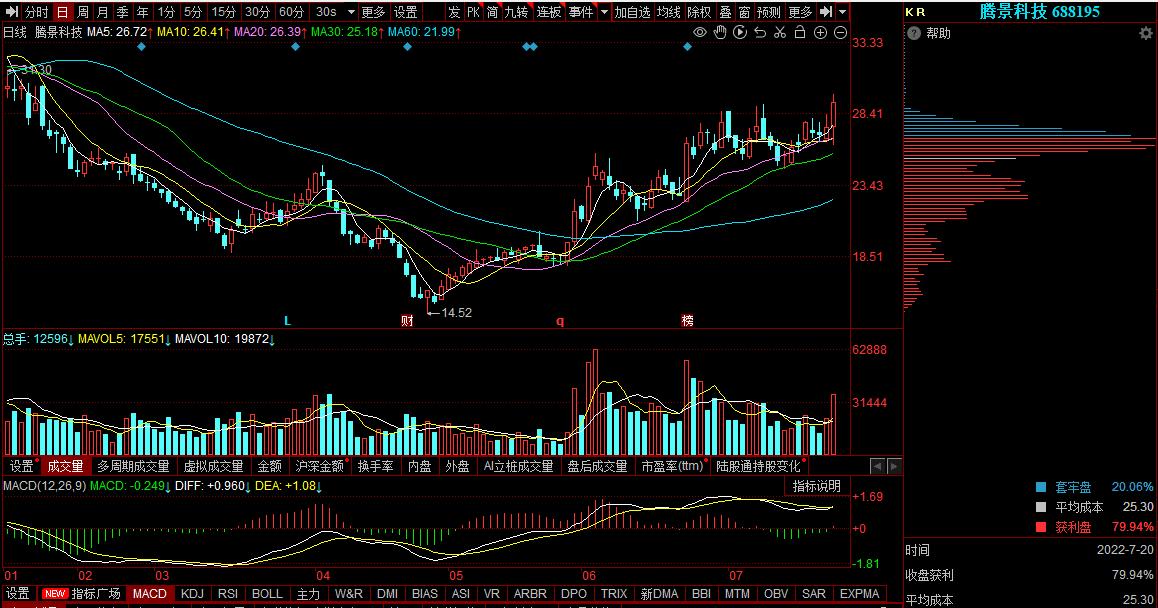The image size is (1158, 608).
Task: Open the 30s period dropdown arrow
Action: (351, 13)
